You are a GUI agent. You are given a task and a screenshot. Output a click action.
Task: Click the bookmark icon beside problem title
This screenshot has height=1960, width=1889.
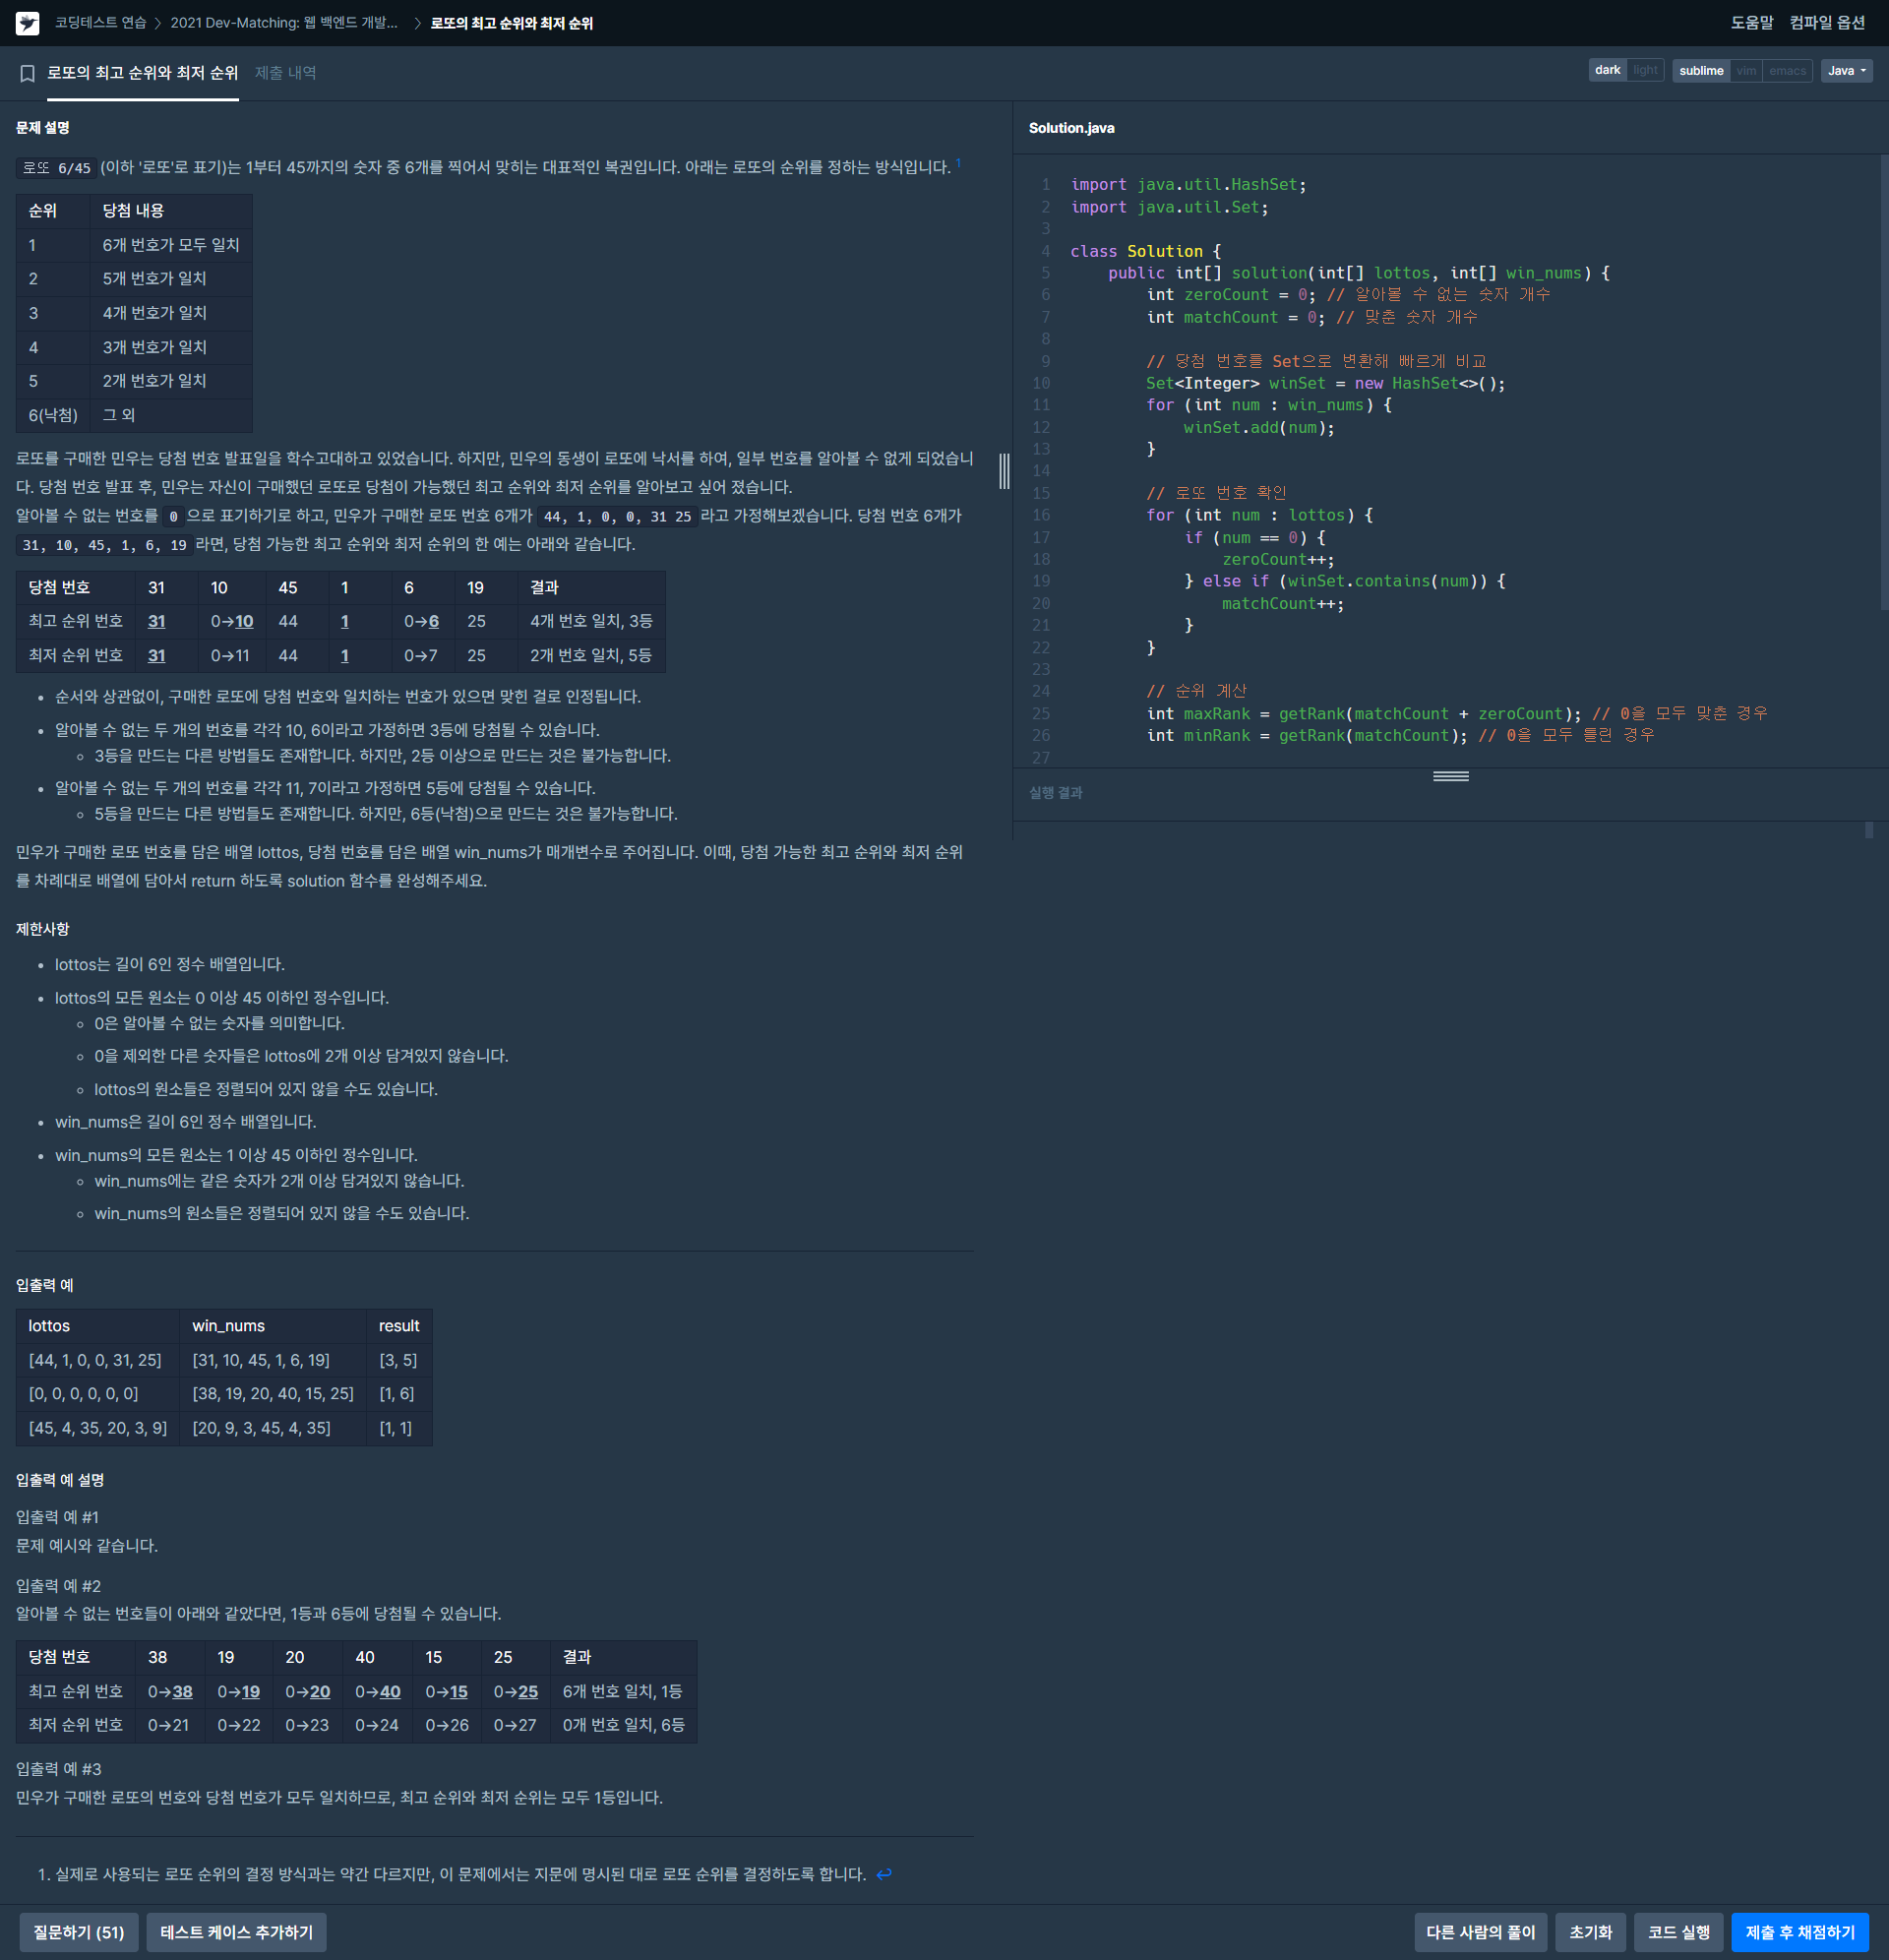(x=28, y=73)
